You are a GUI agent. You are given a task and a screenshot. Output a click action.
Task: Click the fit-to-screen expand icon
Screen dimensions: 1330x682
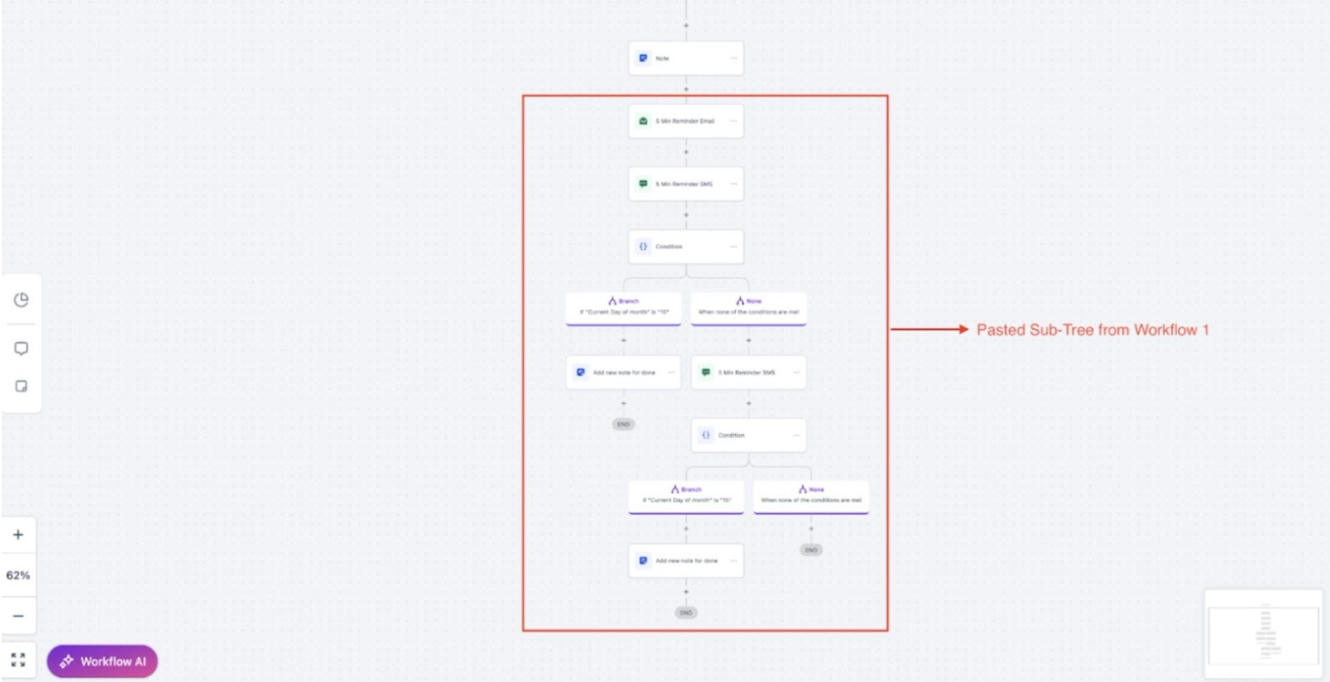(x=18, y=660)
